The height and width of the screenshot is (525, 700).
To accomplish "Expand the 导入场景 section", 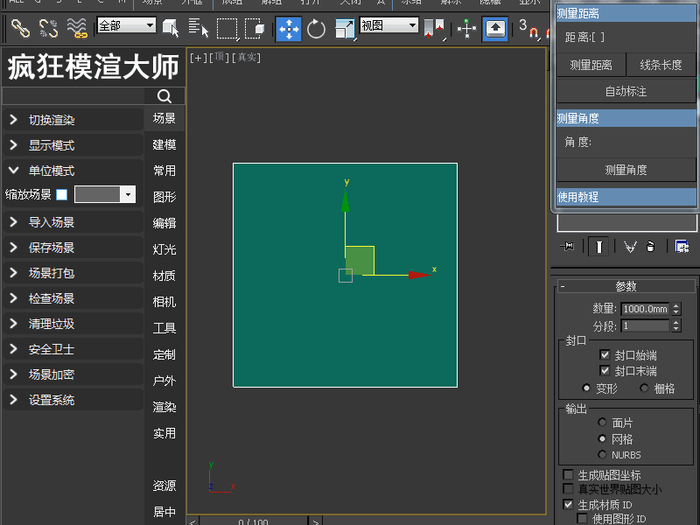I will [x=51, y=222].
